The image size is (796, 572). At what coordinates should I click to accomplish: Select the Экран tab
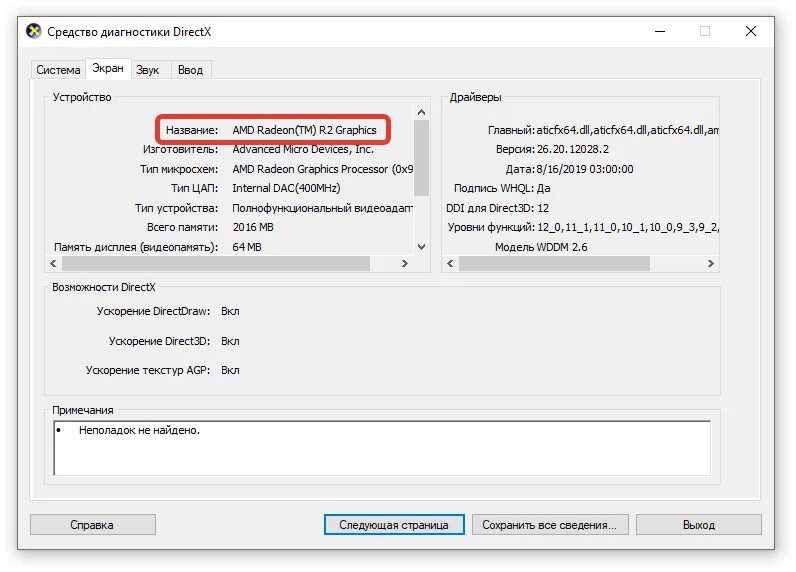(x=108, y=68)
